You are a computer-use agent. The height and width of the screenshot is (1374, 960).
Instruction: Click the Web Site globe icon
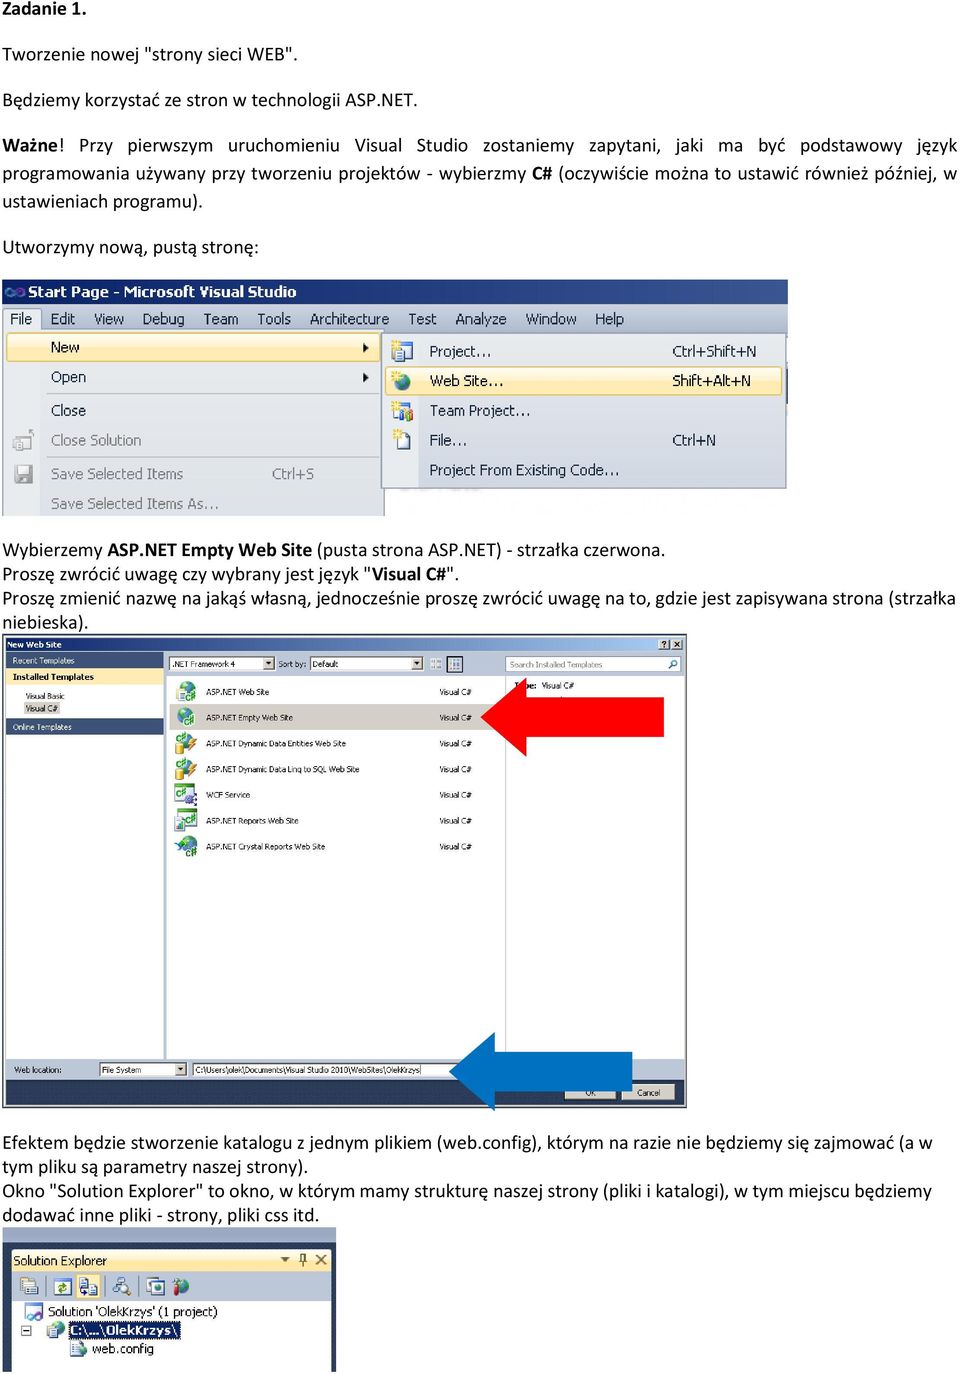tap(402, 381)
